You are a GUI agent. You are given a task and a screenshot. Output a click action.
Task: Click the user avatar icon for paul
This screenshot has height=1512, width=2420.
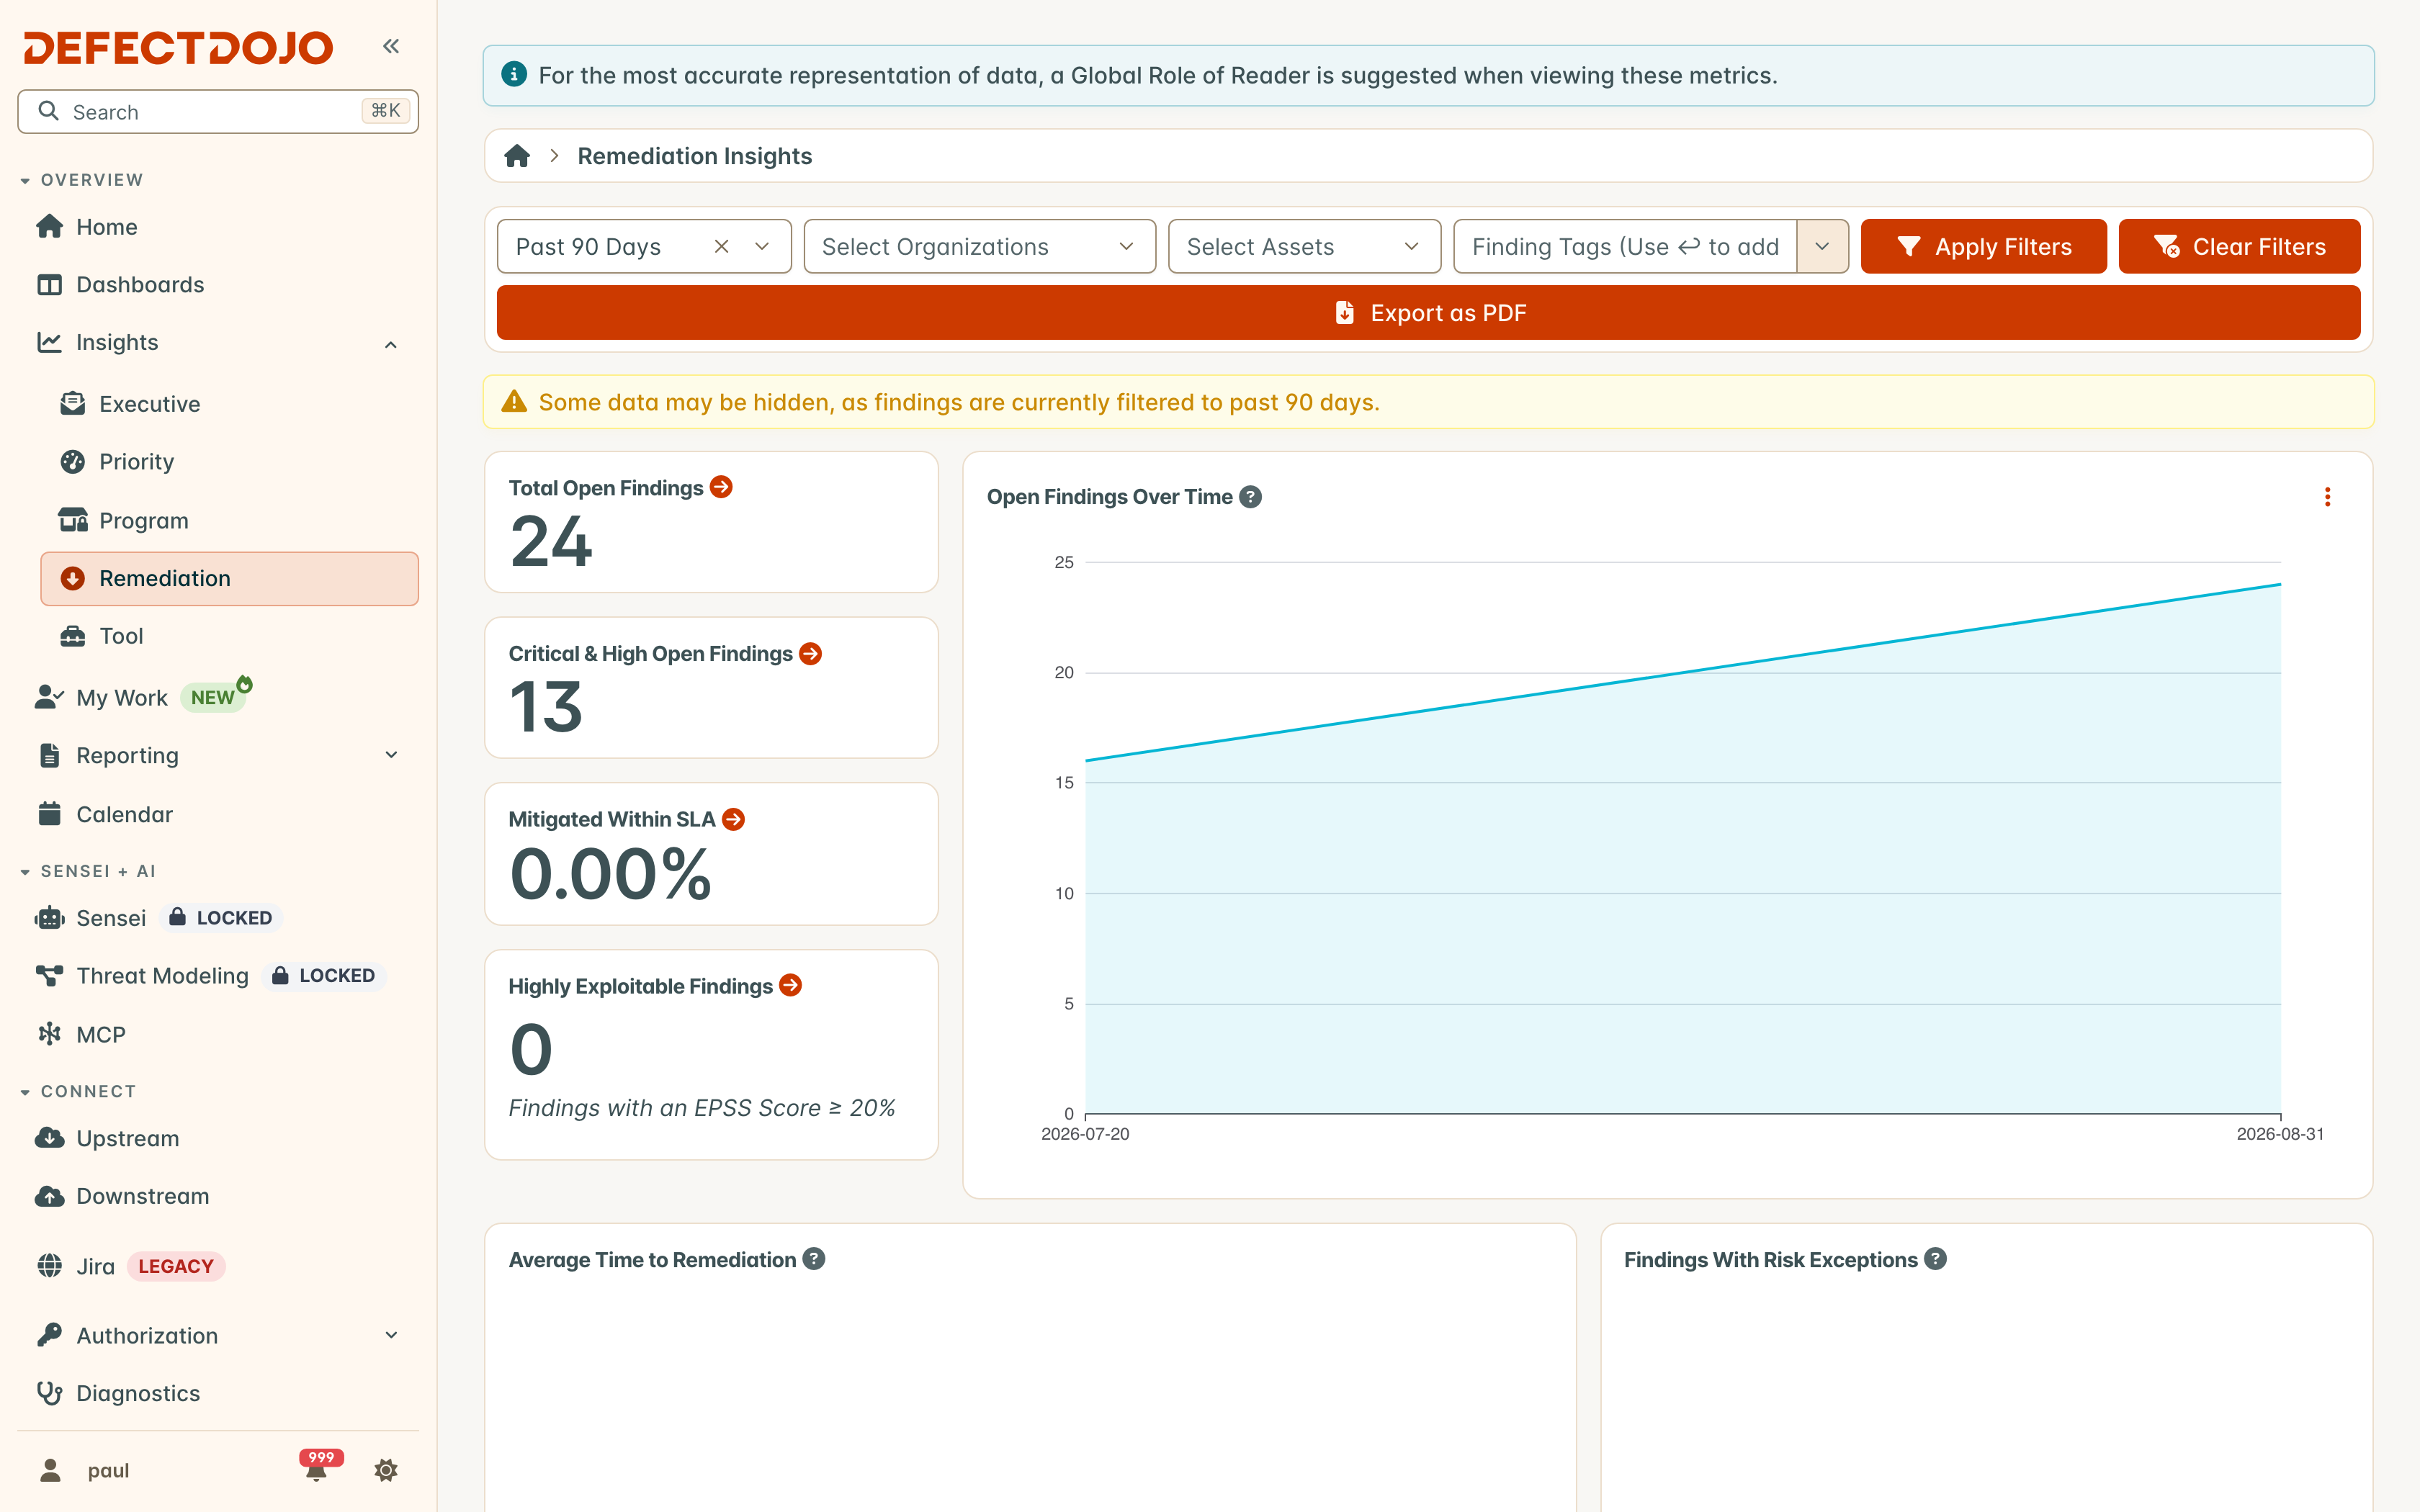[50, 1470]
